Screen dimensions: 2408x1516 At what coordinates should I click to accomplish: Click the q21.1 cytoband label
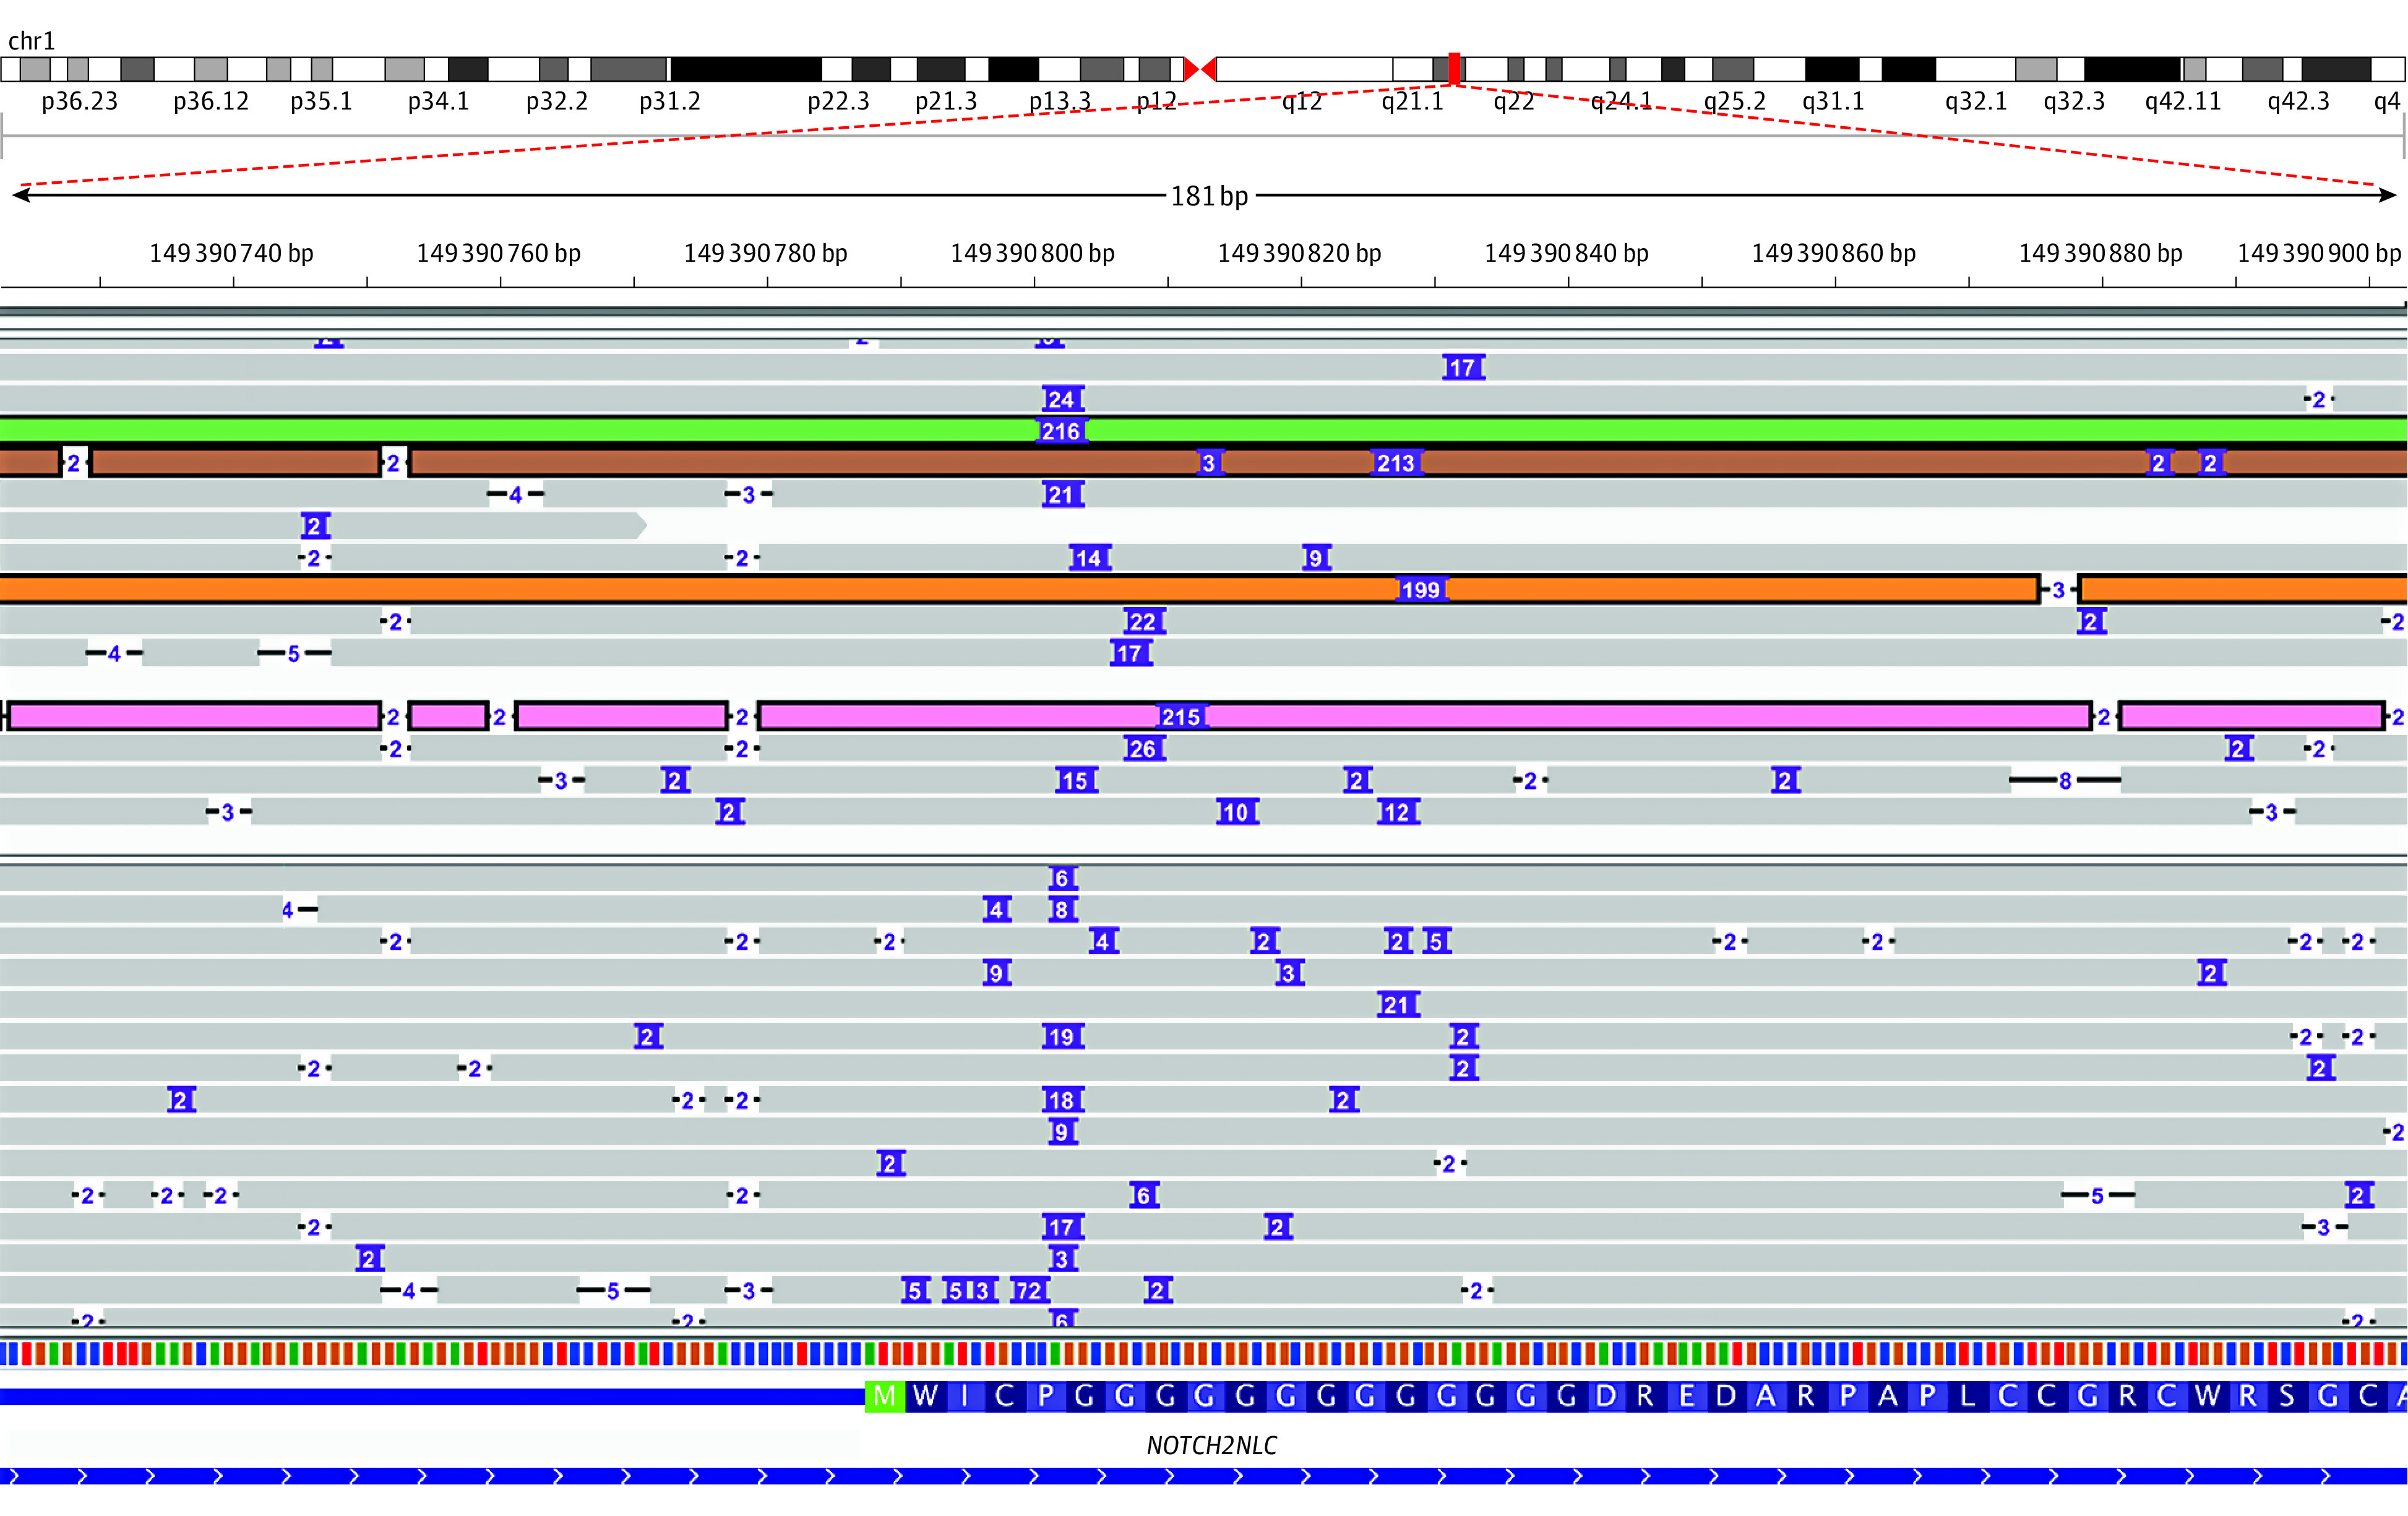click(x=1412, y=101)
